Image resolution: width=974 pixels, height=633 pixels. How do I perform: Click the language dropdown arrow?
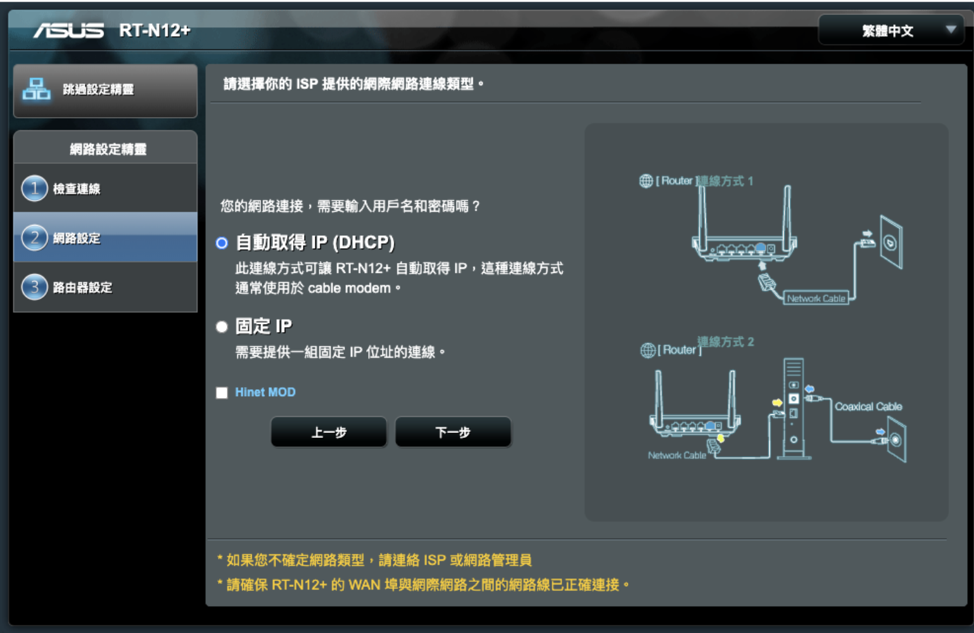(x=950, y=29)
